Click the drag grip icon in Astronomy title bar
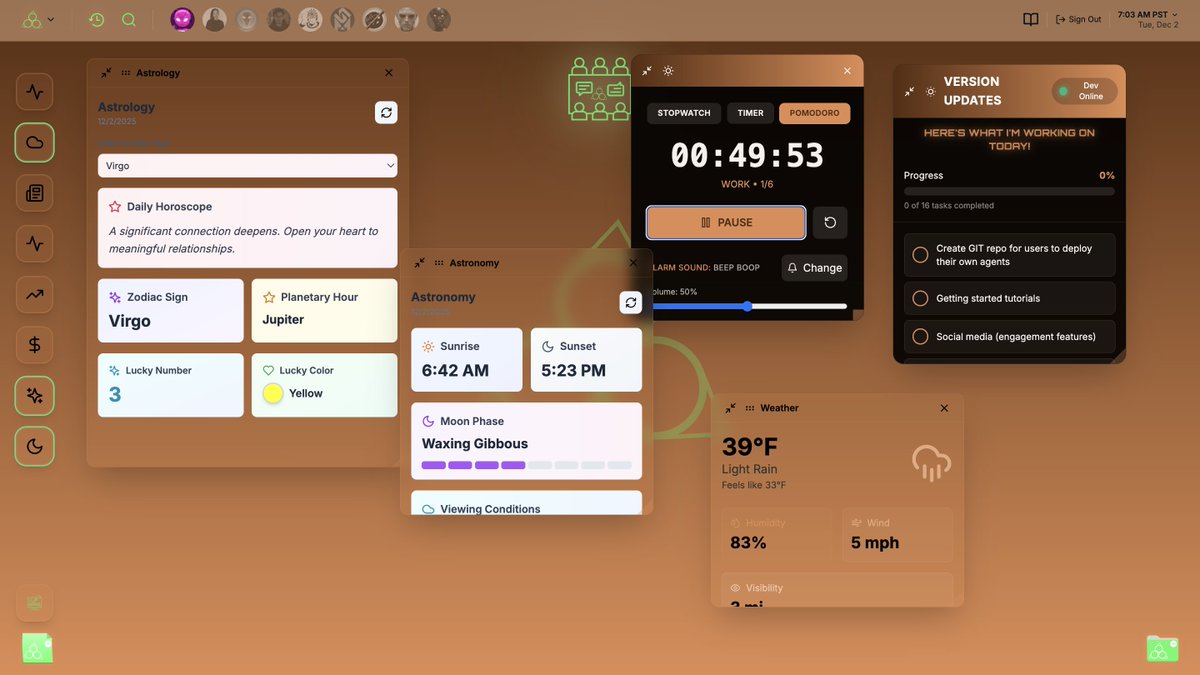Viewport: 1200px width, 675px height. pos(440,263)
